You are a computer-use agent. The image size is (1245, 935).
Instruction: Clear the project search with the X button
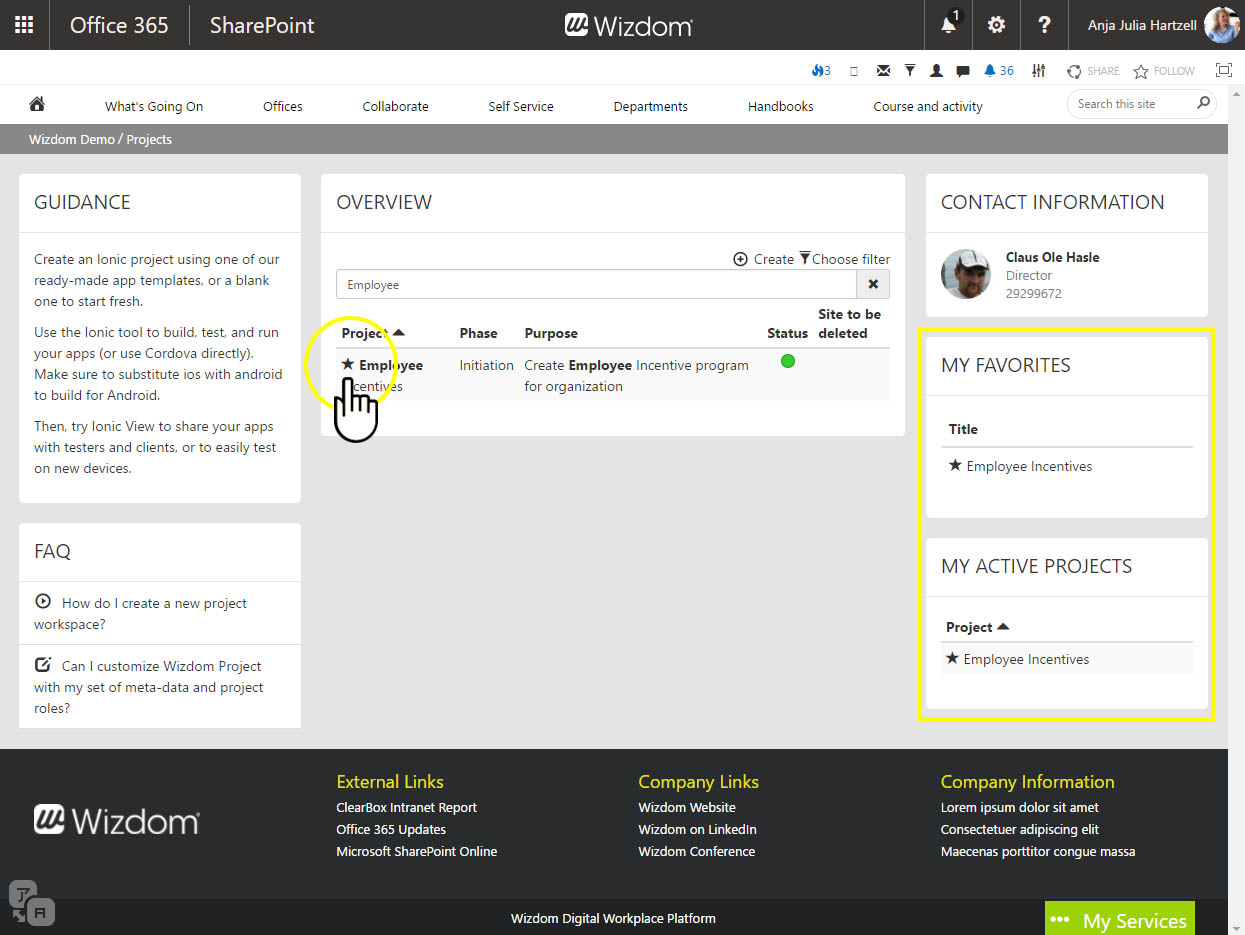click(x=873, y=284)
